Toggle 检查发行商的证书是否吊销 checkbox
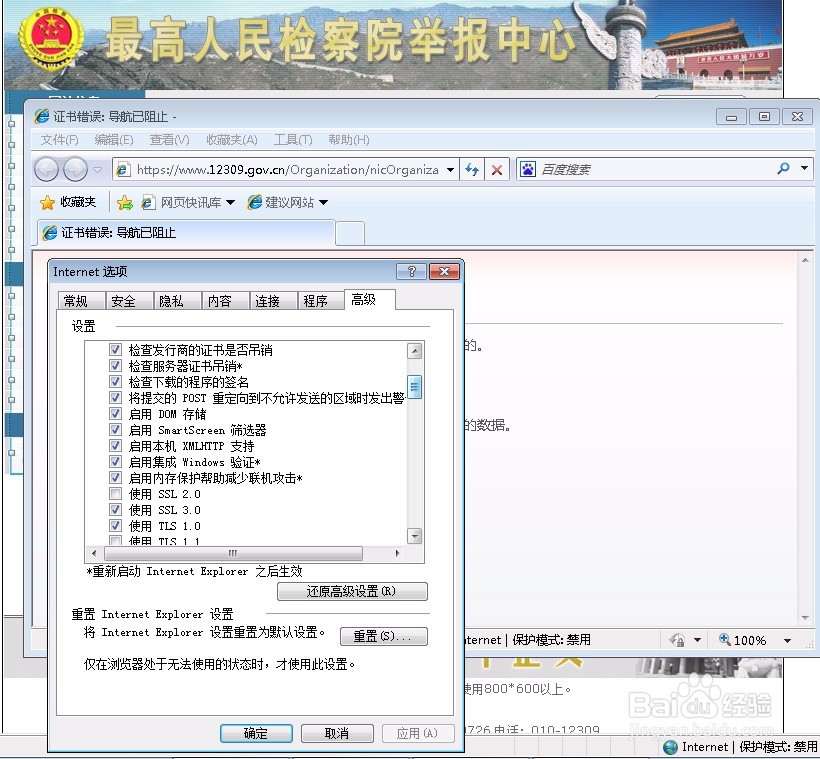 [116, 349]
